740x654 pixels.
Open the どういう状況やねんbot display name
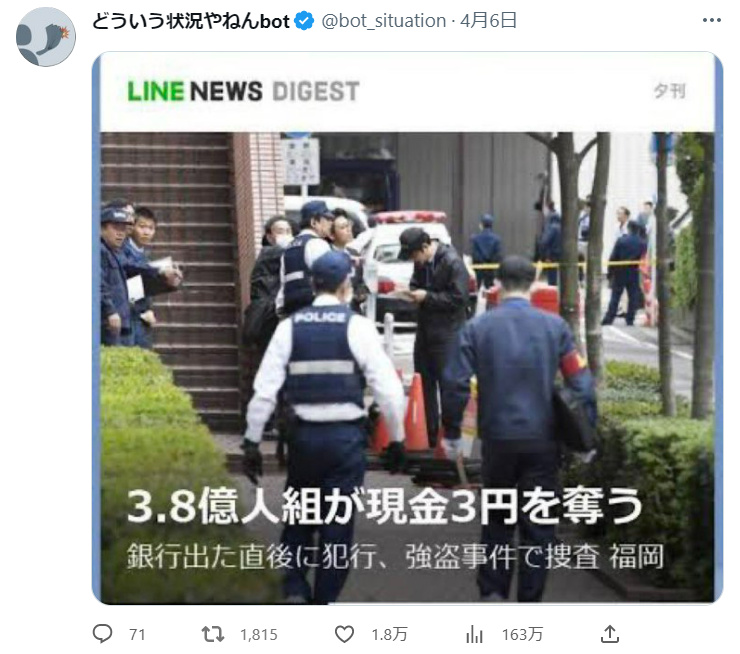pyautogui.click(x=190, y=21)
